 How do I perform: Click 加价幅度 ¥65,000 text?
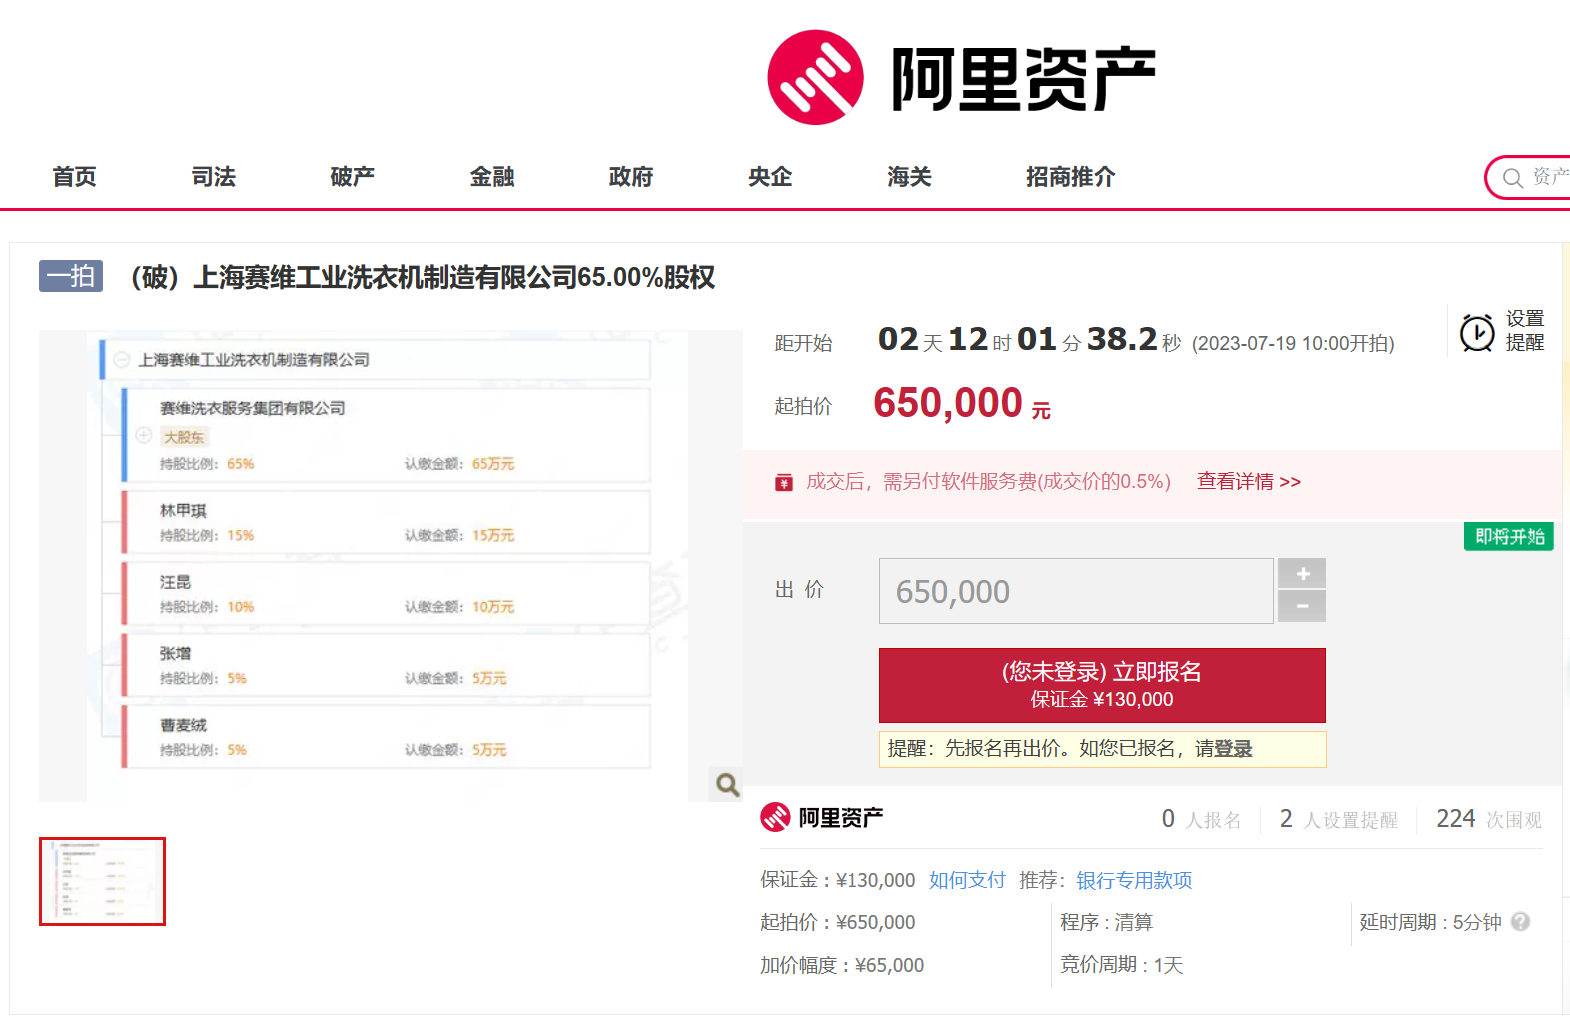[842, 965]
